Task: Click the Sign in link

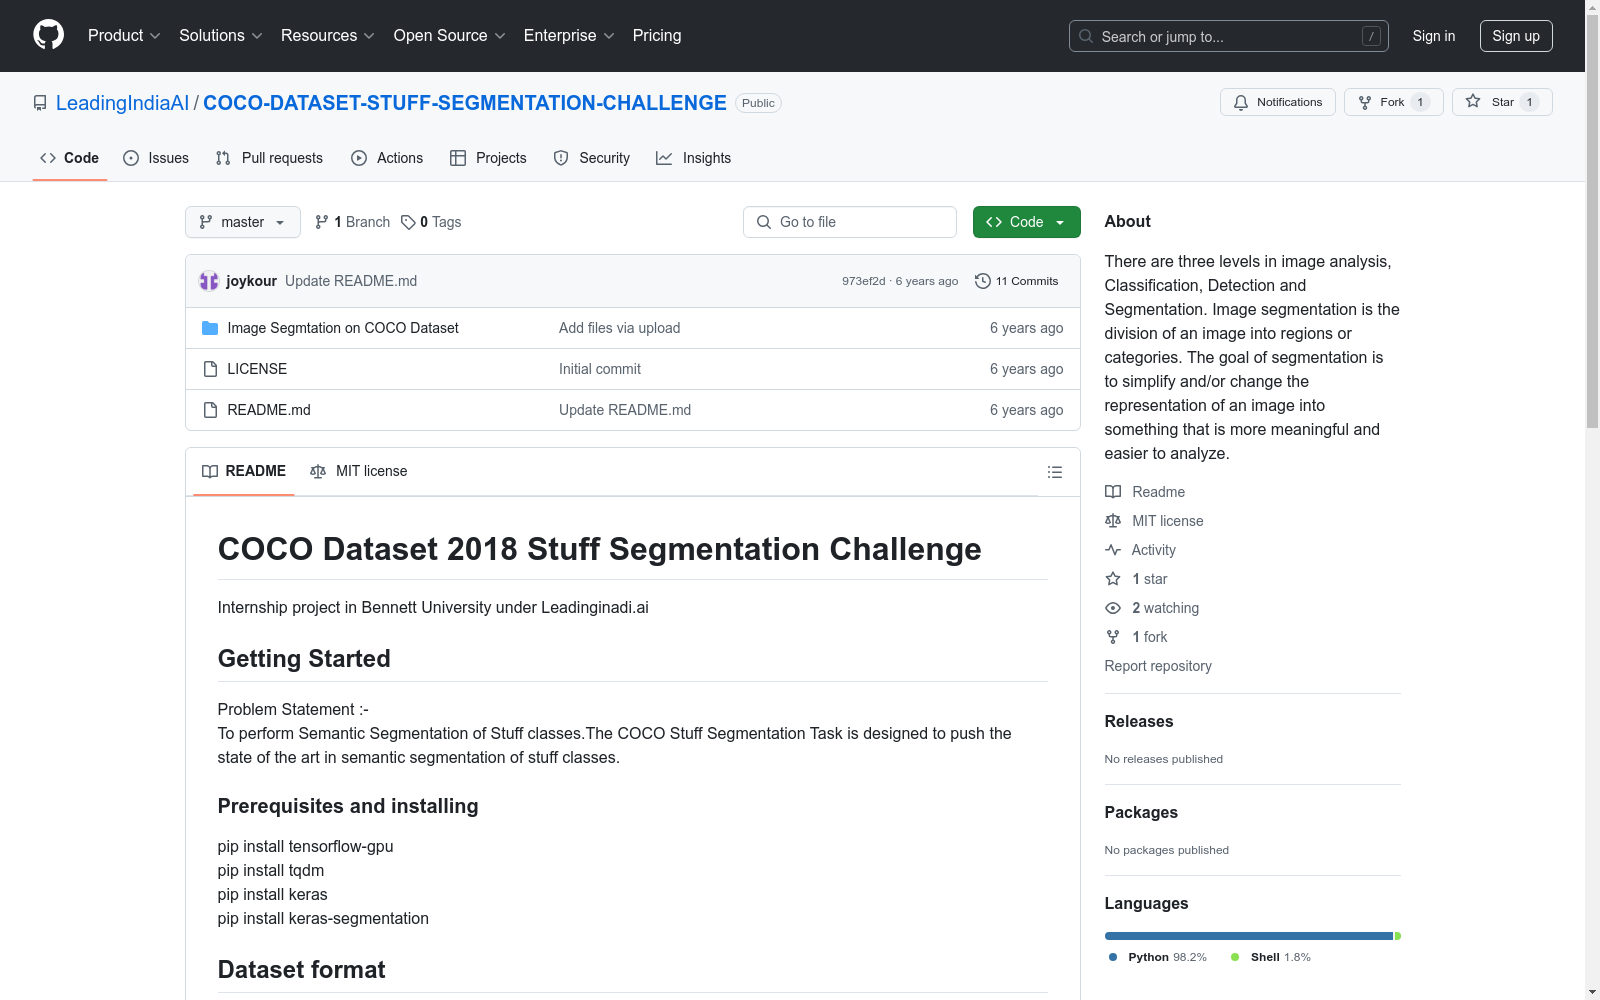Action: pos(1434,36)
